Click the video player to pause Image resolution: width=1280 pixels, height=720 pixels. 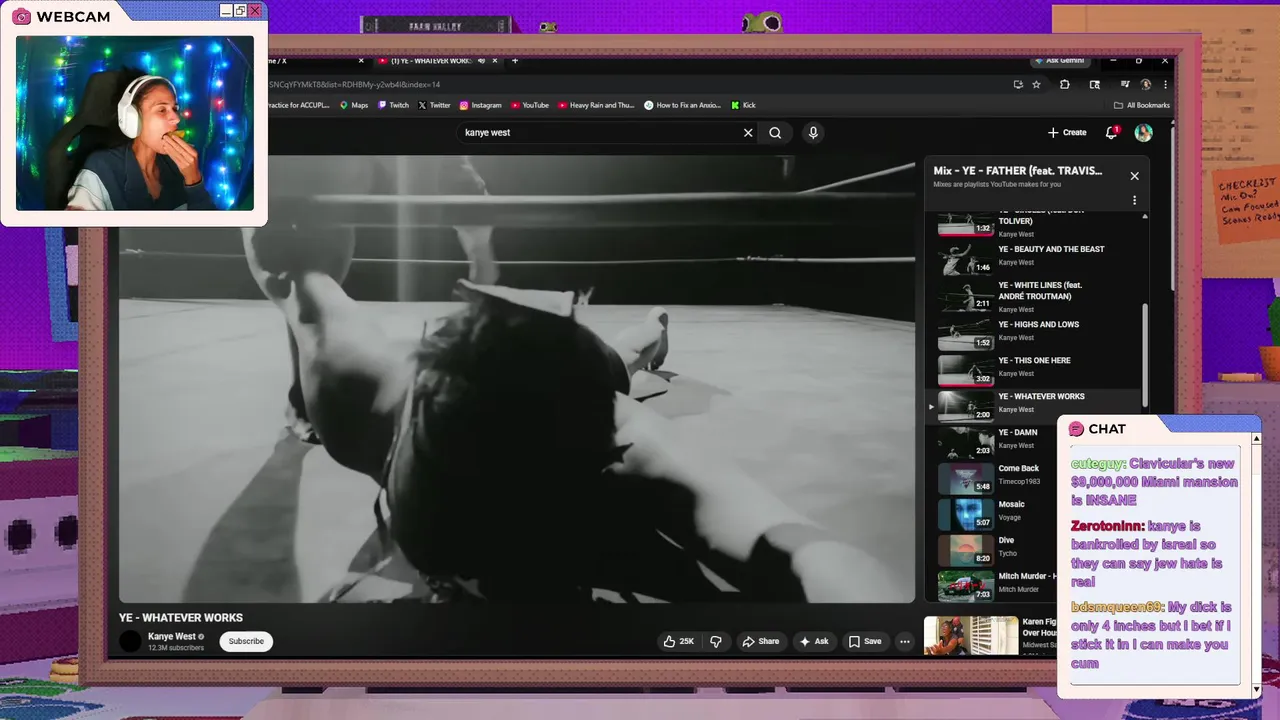(517, 379)
